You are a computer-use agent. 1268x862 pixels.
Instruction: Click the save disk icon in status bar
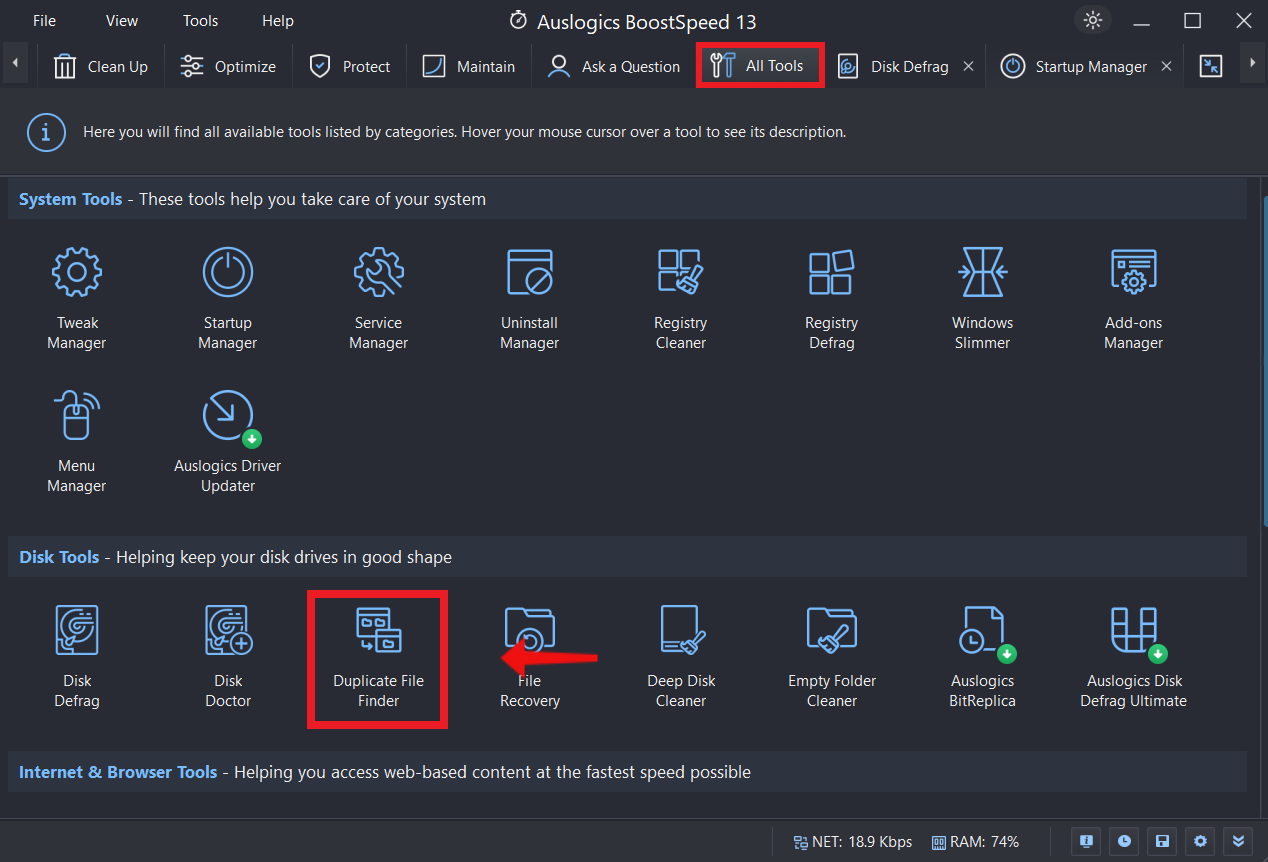click(x=1162, y=841)
